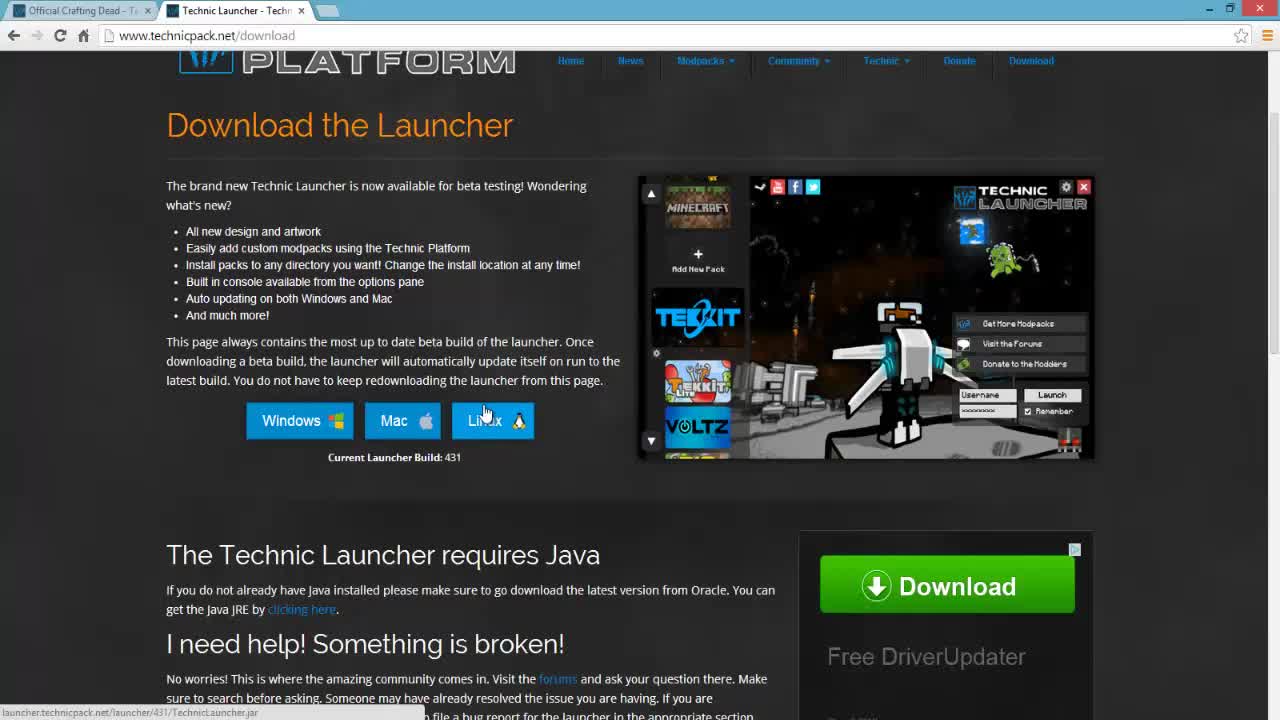
Task: Click Get More Modpacks in preview
Action: pos(1018,324)
